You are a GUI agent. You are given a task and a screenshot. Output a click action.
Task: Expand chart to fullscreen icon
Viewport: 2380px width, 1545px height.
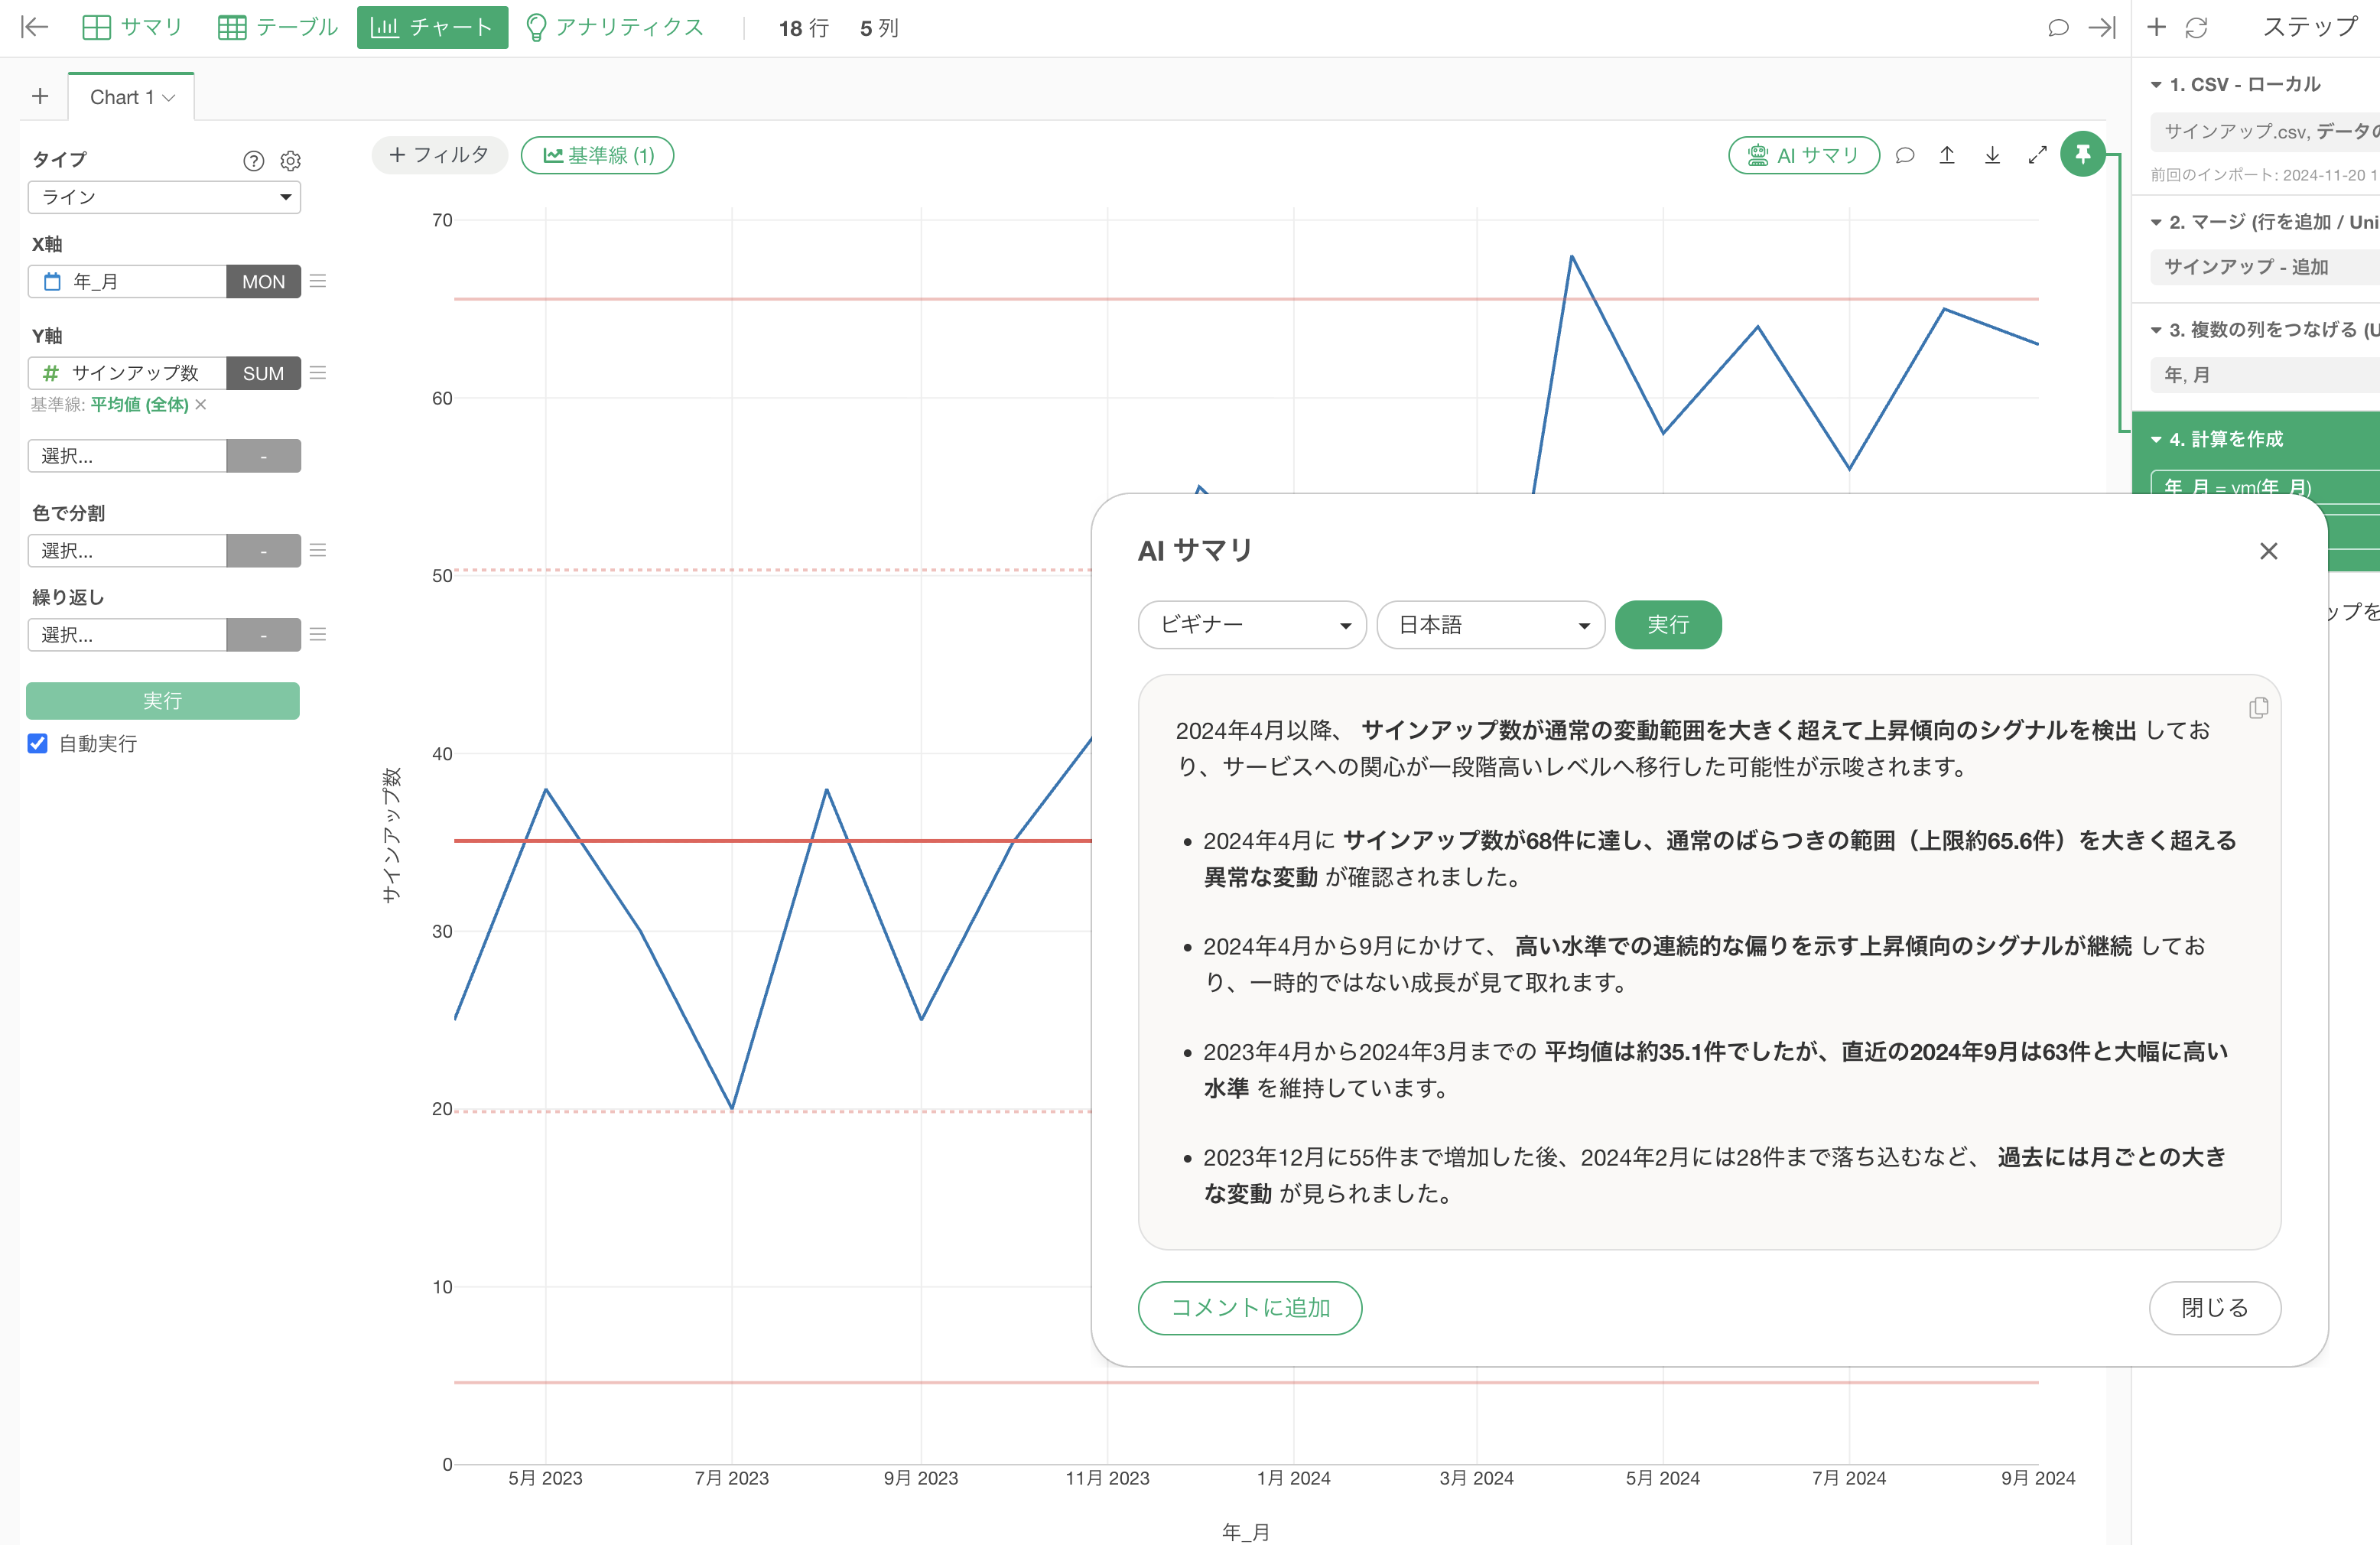[x=2037, y=155]
